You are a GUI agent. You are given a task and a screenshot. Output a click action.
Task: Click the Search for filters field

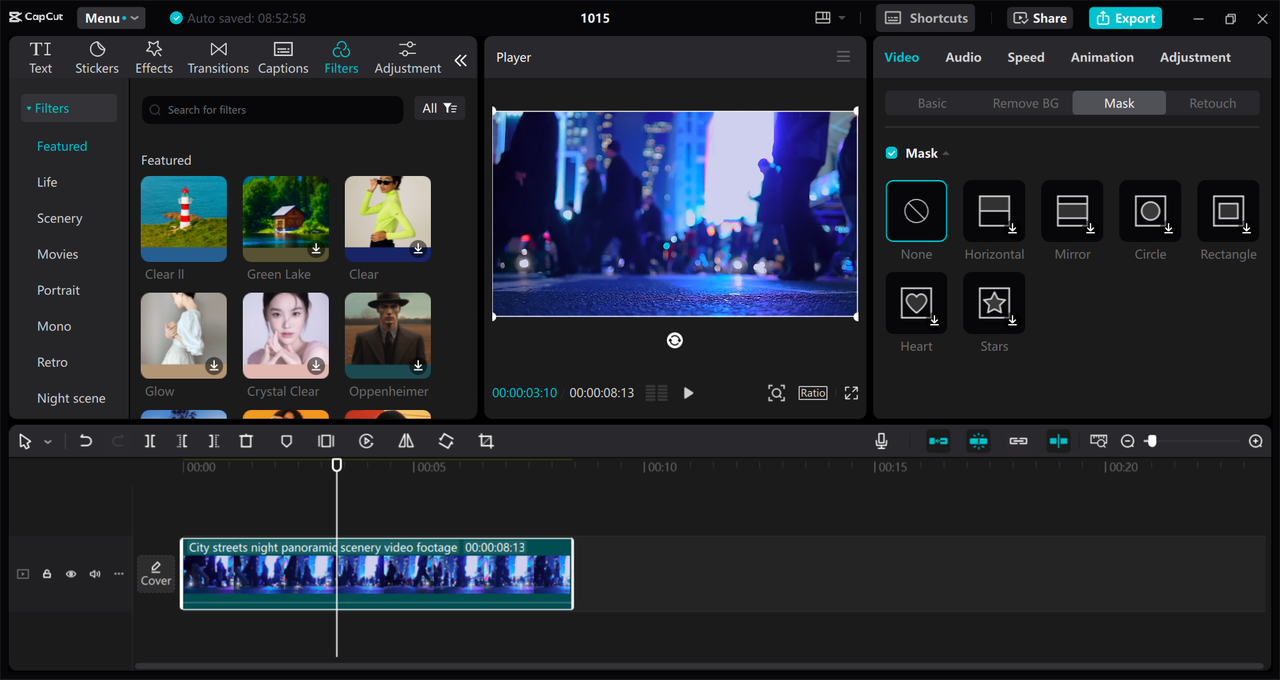coord(272,109)
